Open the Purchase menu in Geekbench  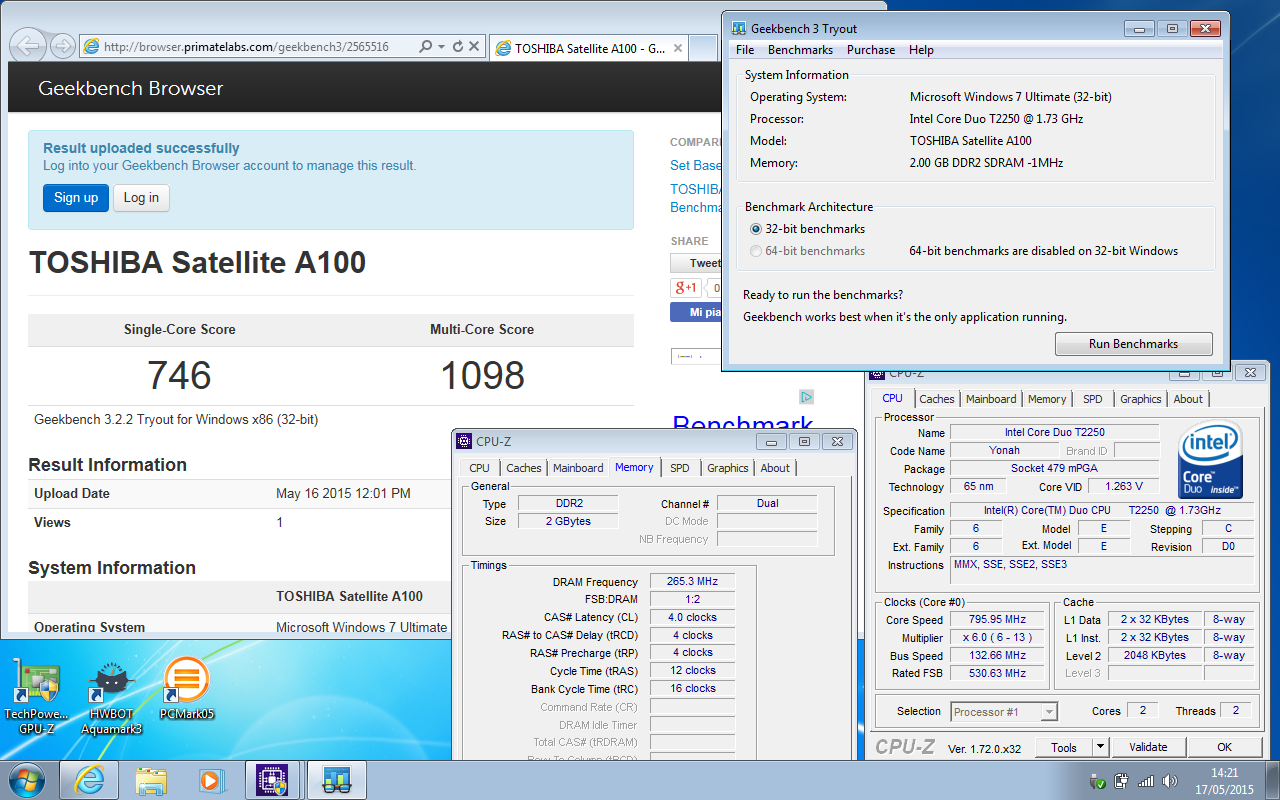tap(871, 50)
